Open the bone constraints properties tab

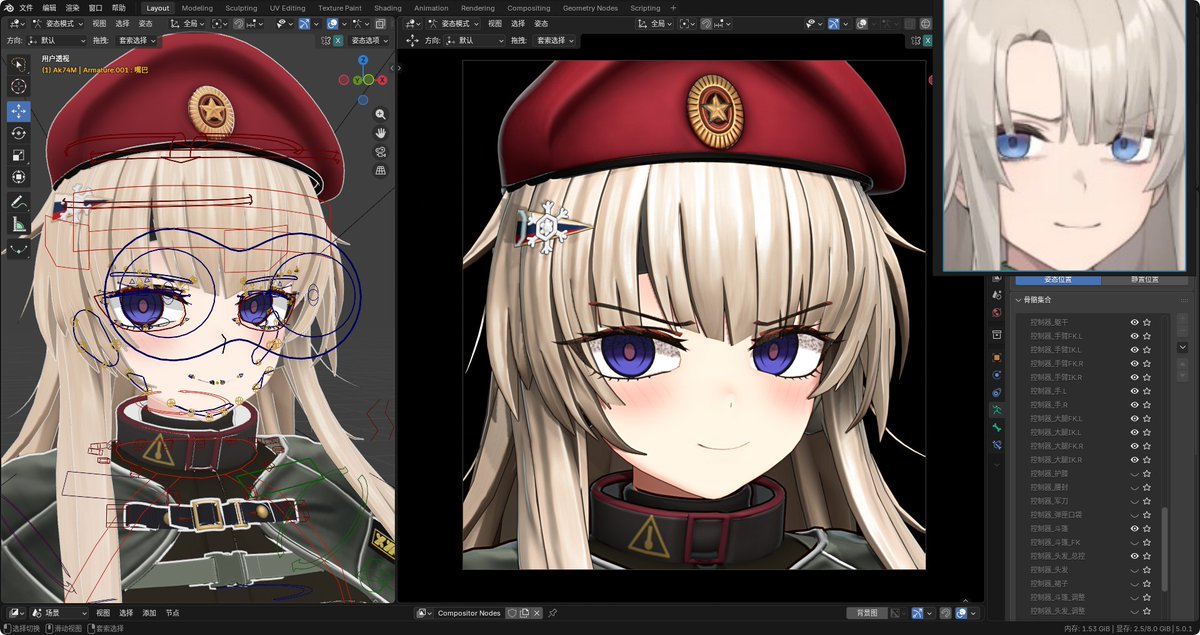(997, 444)
